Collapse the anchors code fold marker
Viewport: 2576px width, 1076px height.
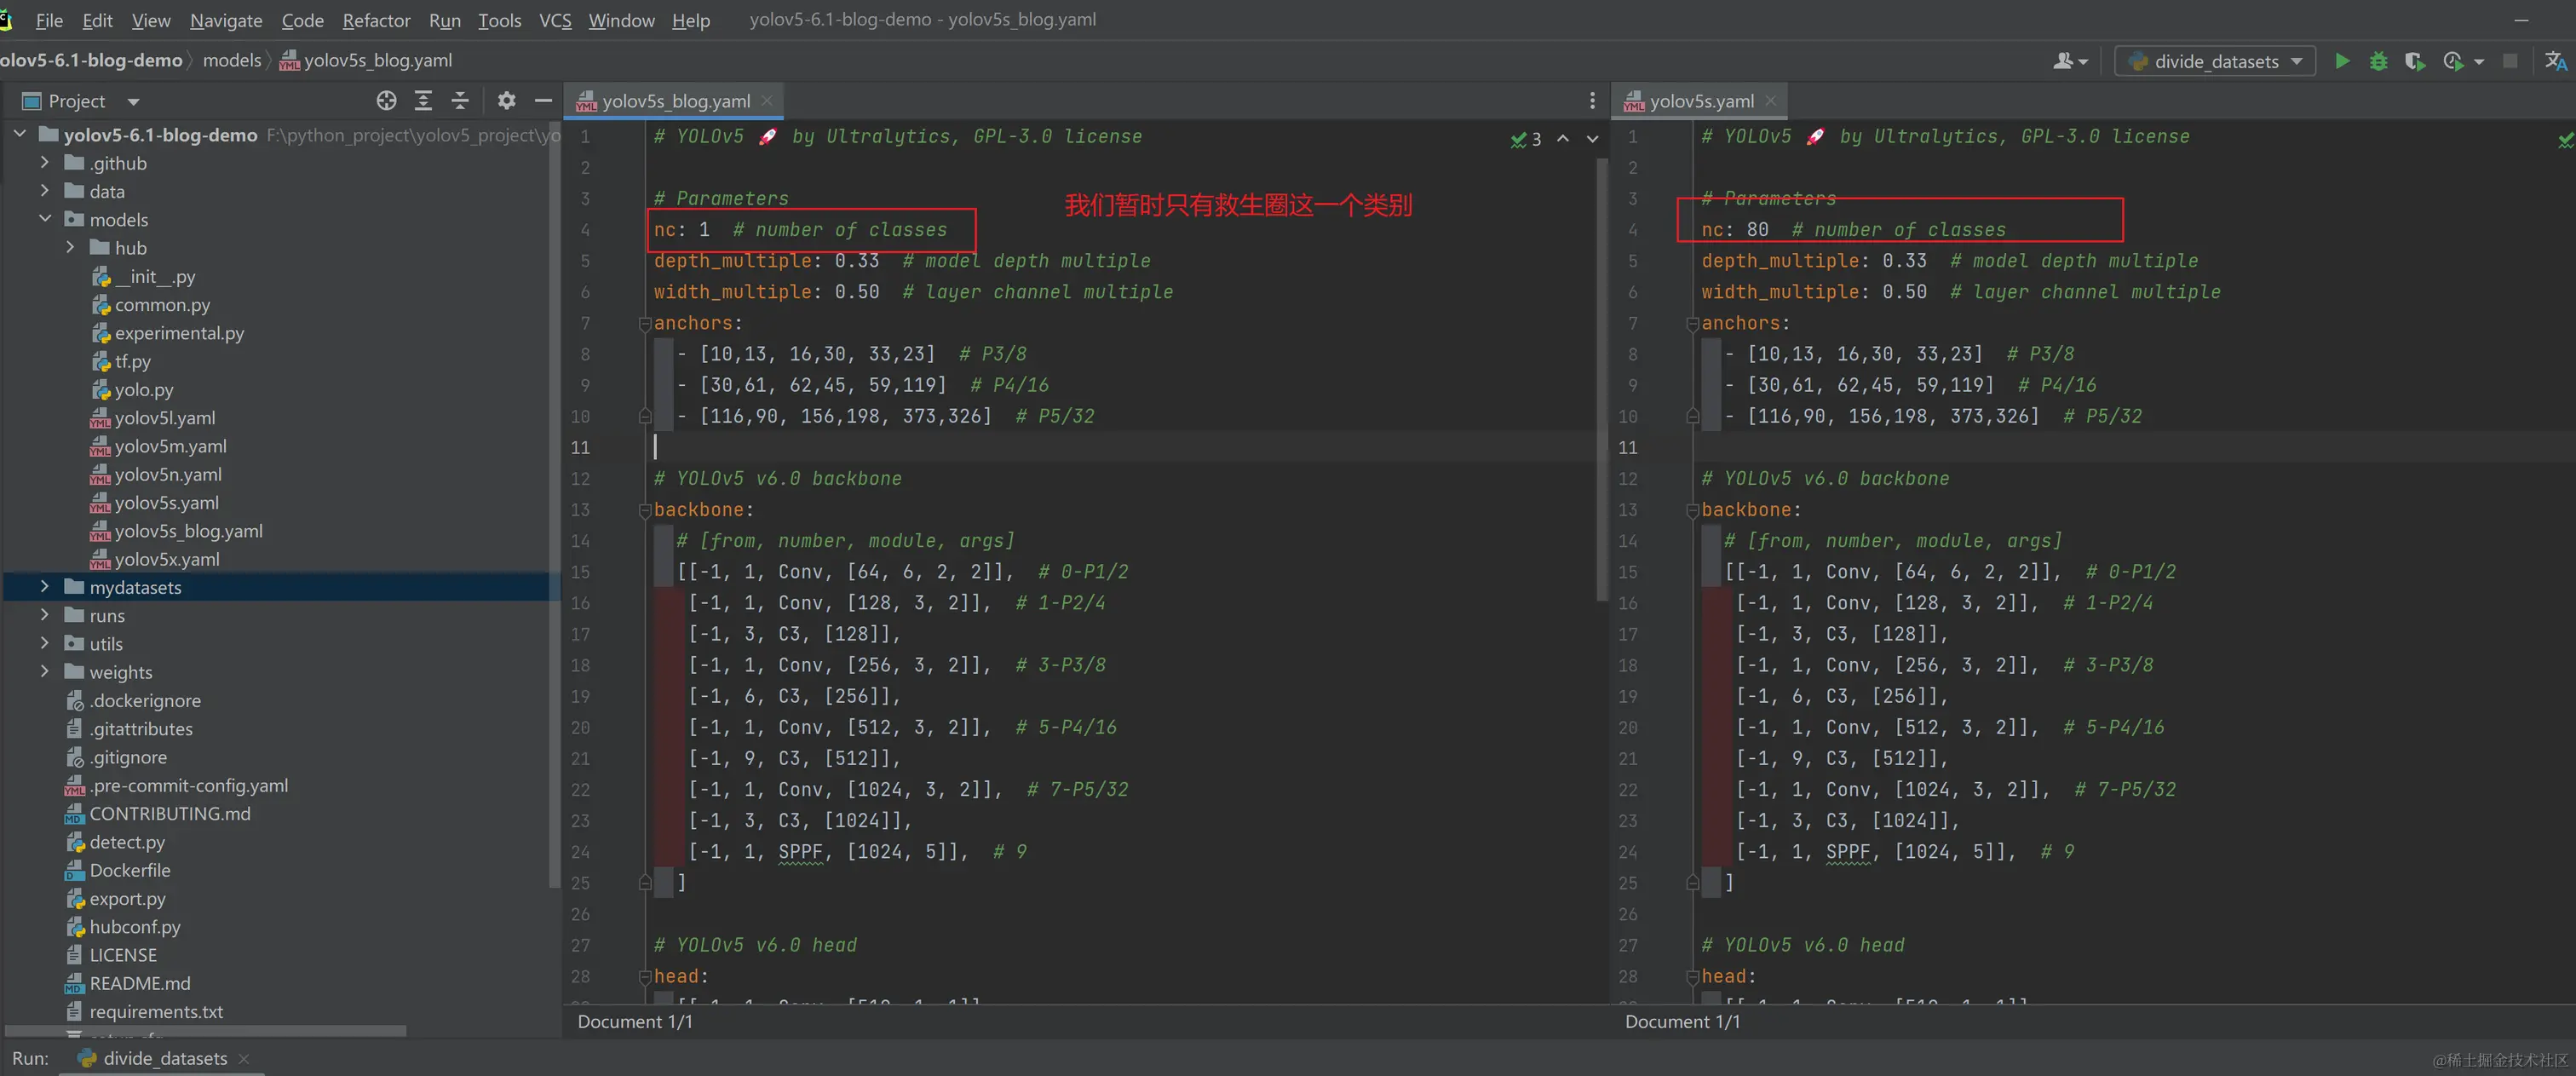[645, 323]
